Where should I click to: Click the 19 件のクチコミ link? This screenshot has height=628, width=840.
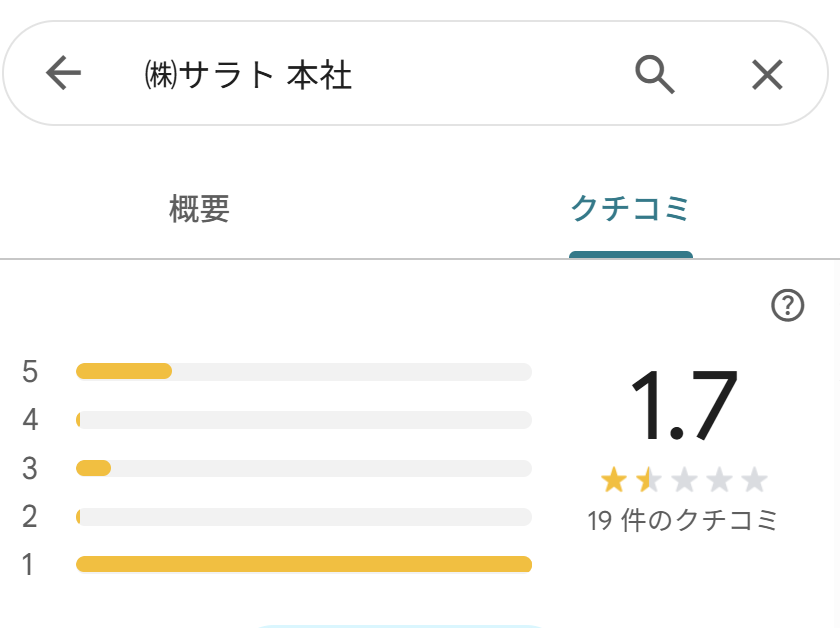coord(683,521)
